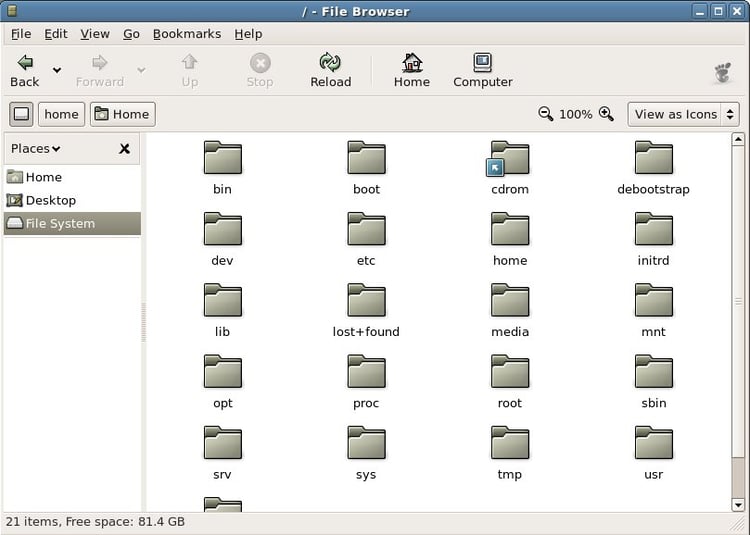Click the scrollbar down arrow
The height and width of the screenshot is (535, 750).
(x=738, y=505)
